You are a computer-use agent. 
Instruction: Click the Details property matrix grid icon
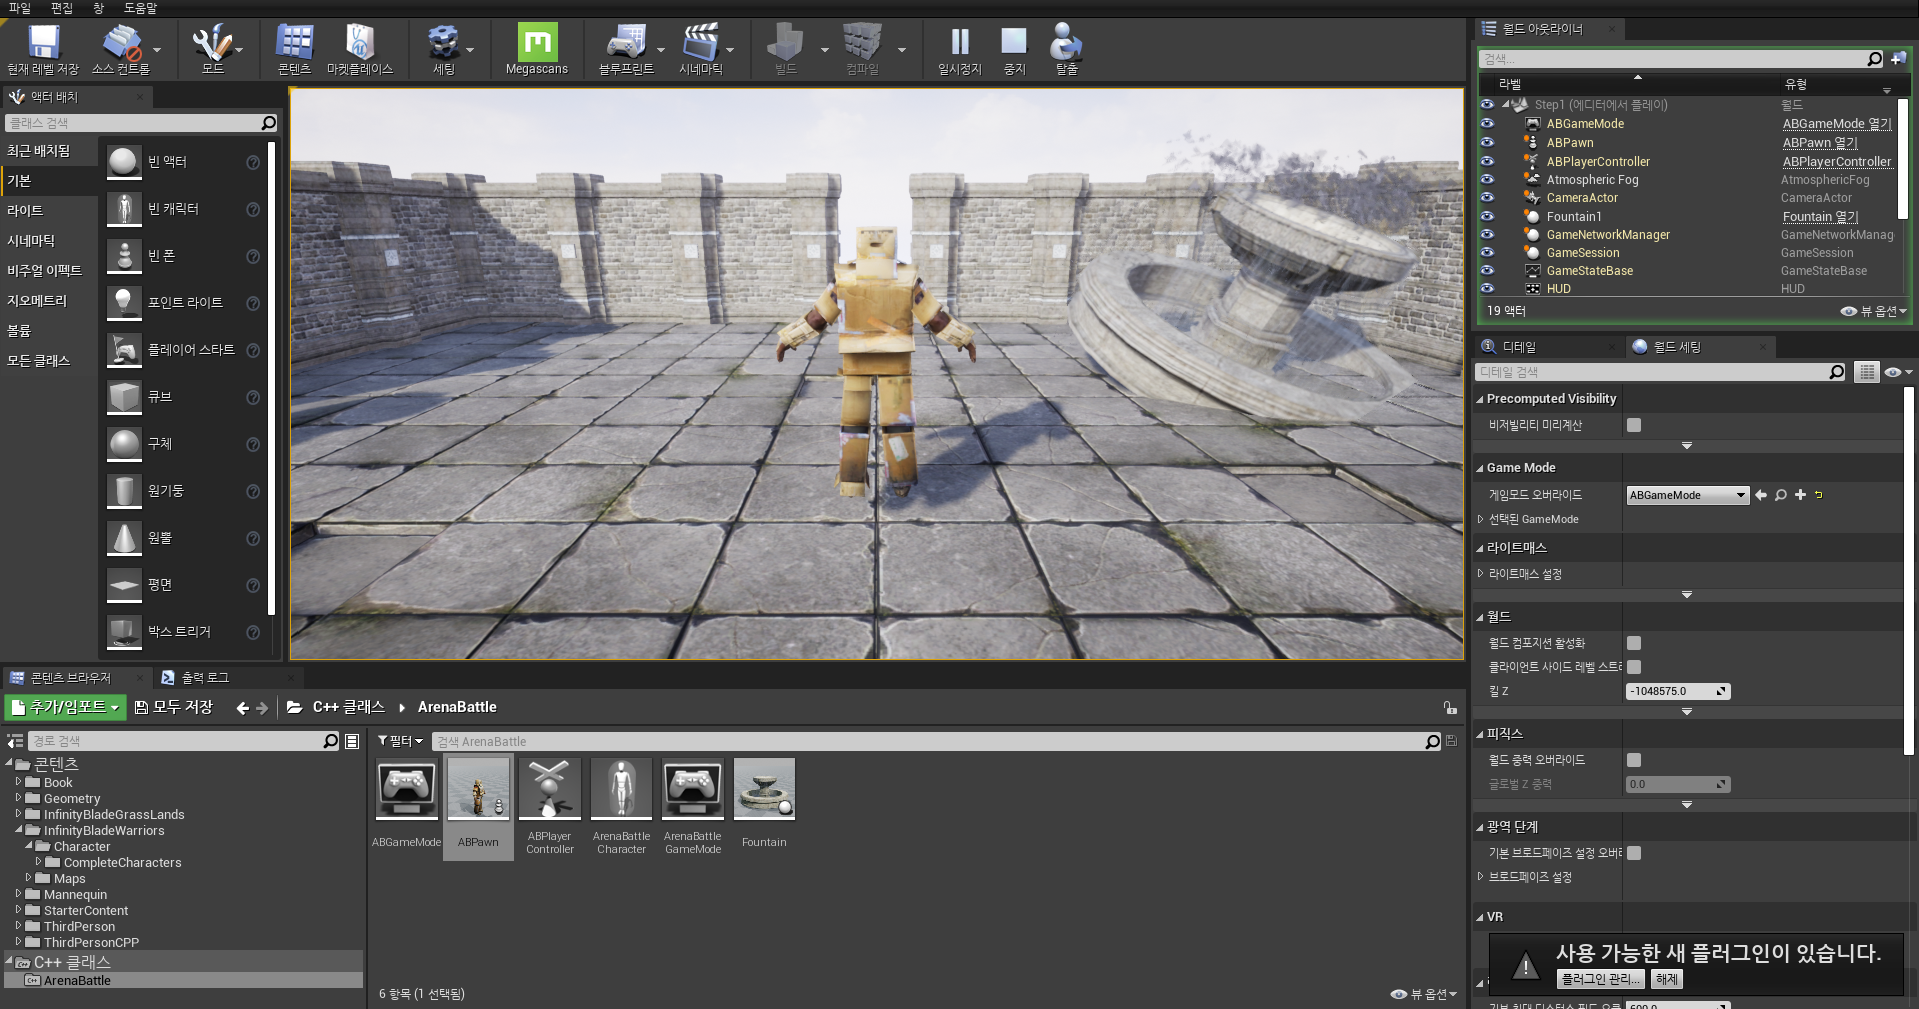1866,372
